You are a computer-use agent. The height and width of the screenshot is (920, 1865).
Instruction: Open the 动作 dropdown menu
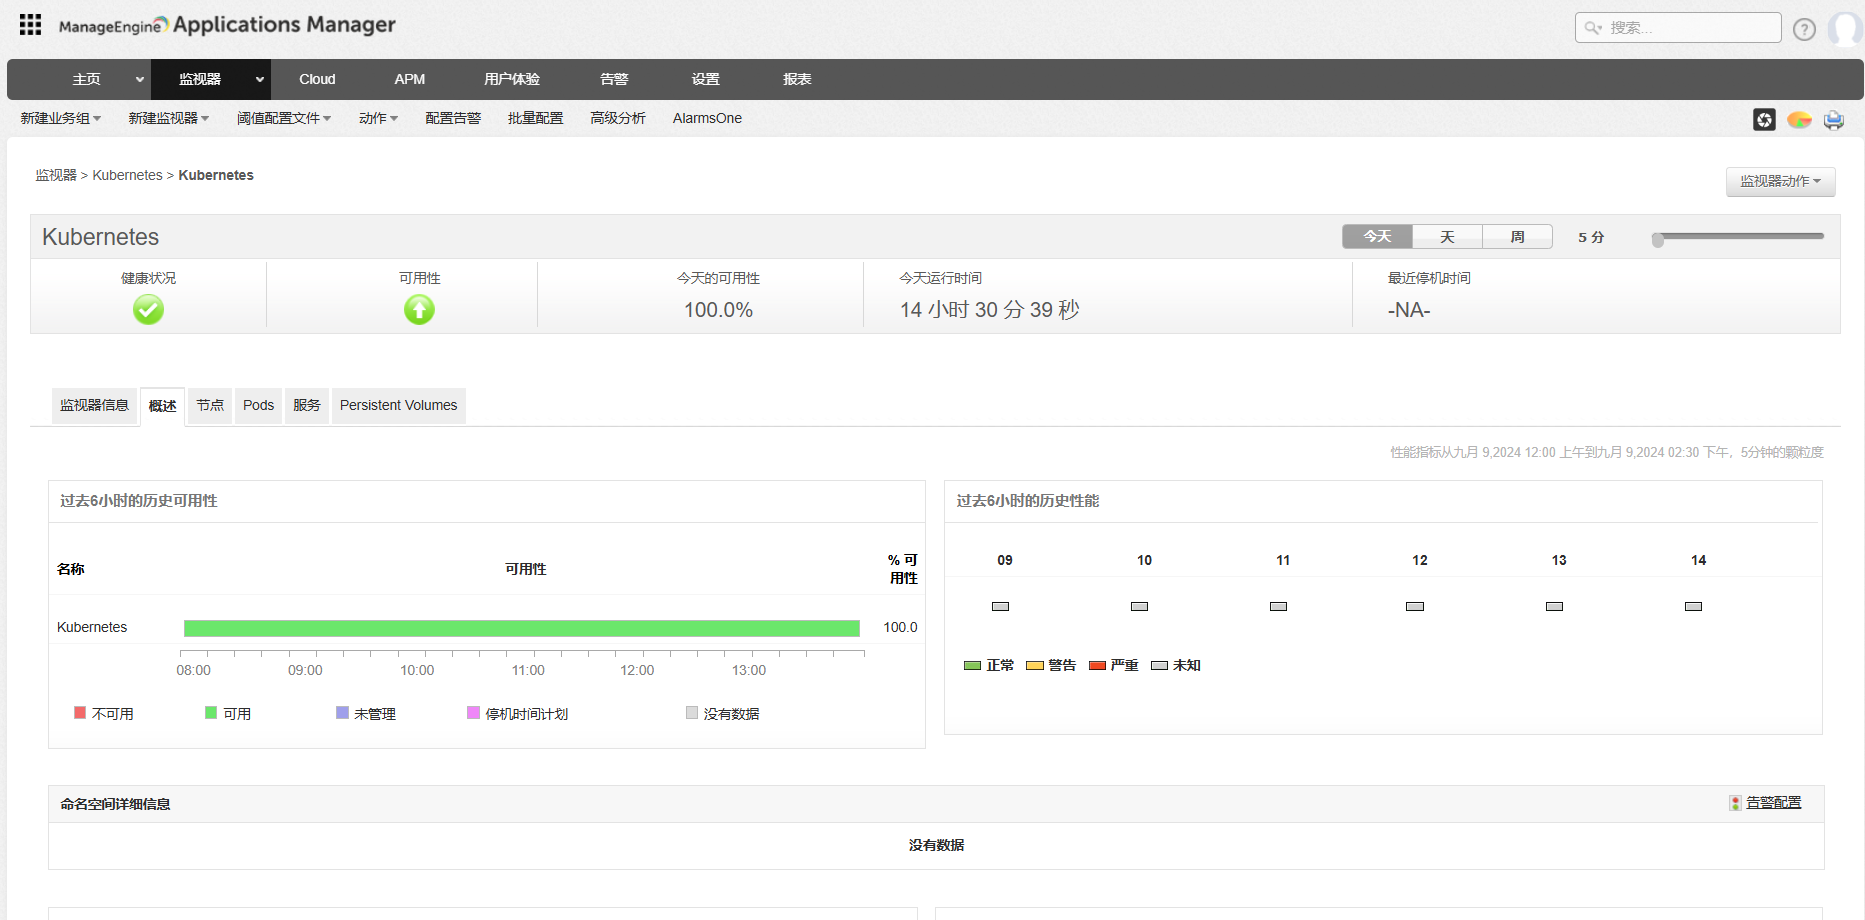[379, 118]
